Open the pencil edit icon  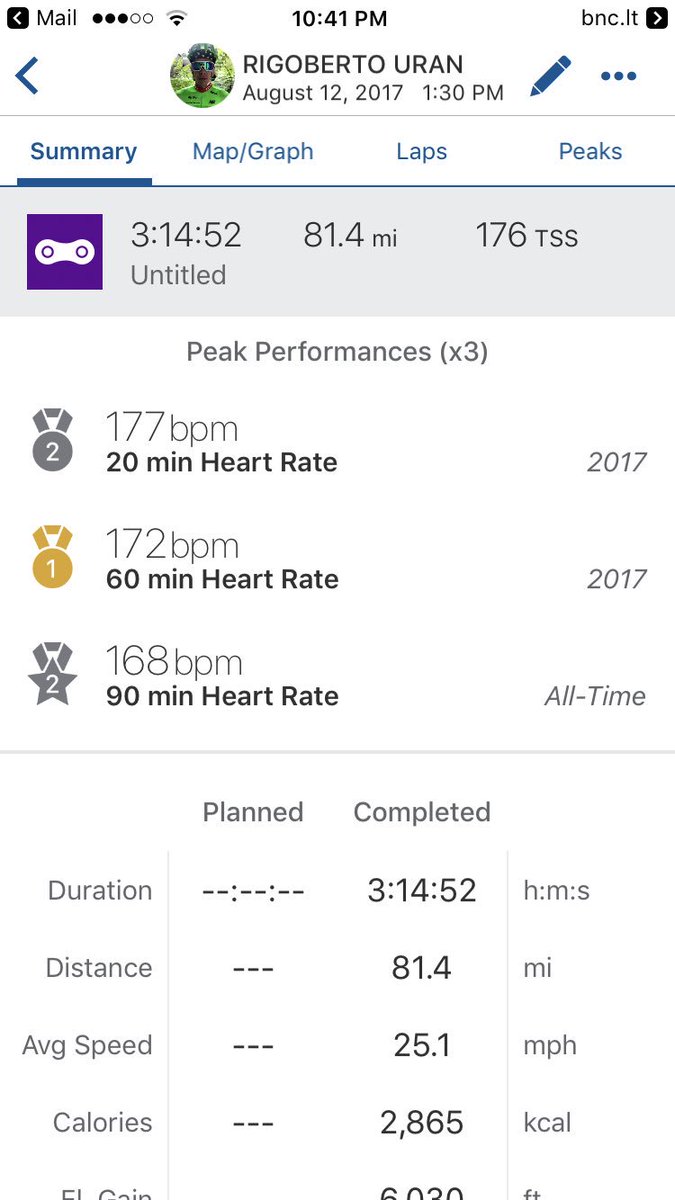coord(550,76)
